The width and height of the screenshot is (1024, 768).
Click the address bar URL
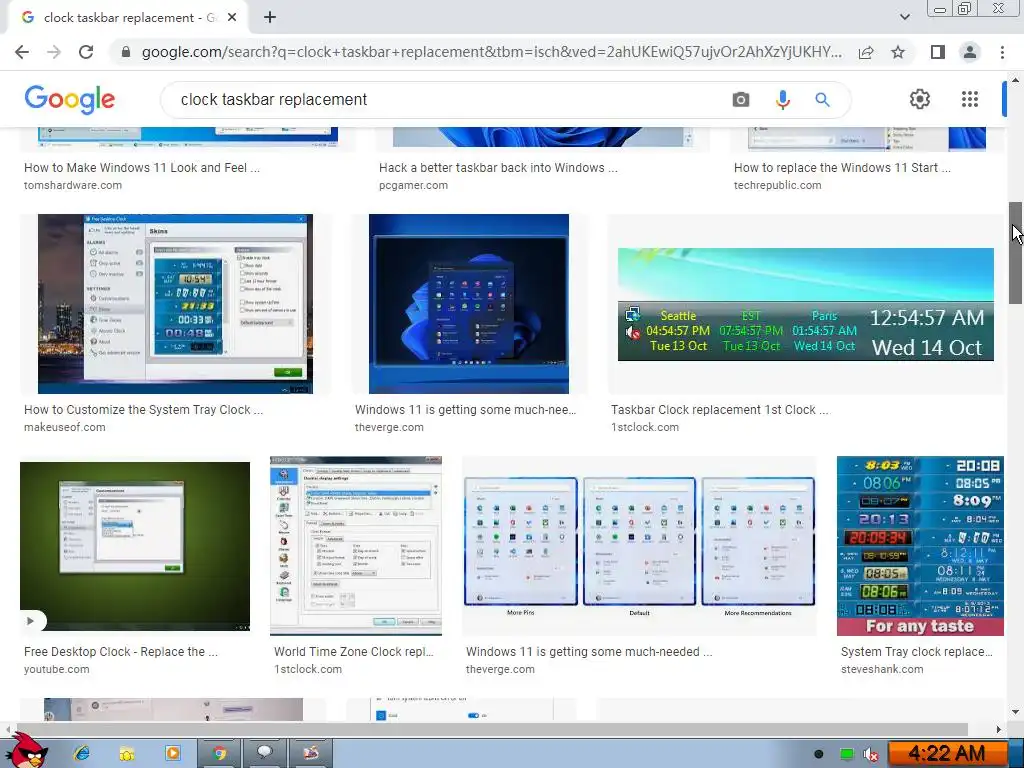pos(491,52)
